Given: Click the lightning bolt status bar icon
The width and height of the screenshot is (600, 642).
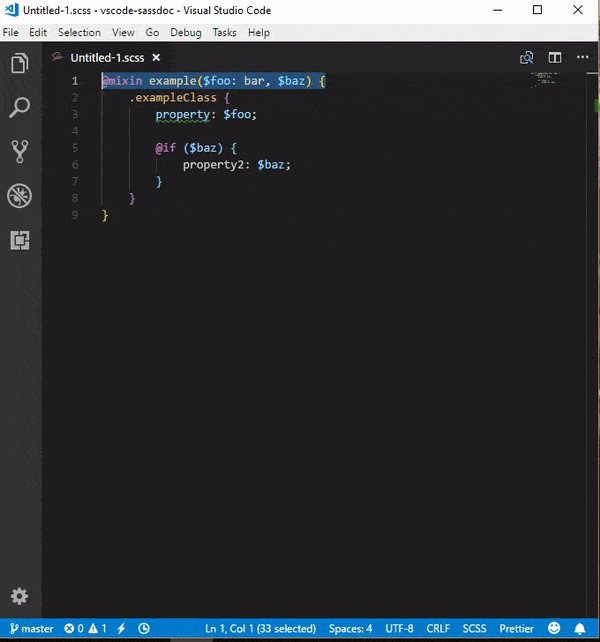Looking at the screenshot, I should pyautogui.click(x=121, y=628).
